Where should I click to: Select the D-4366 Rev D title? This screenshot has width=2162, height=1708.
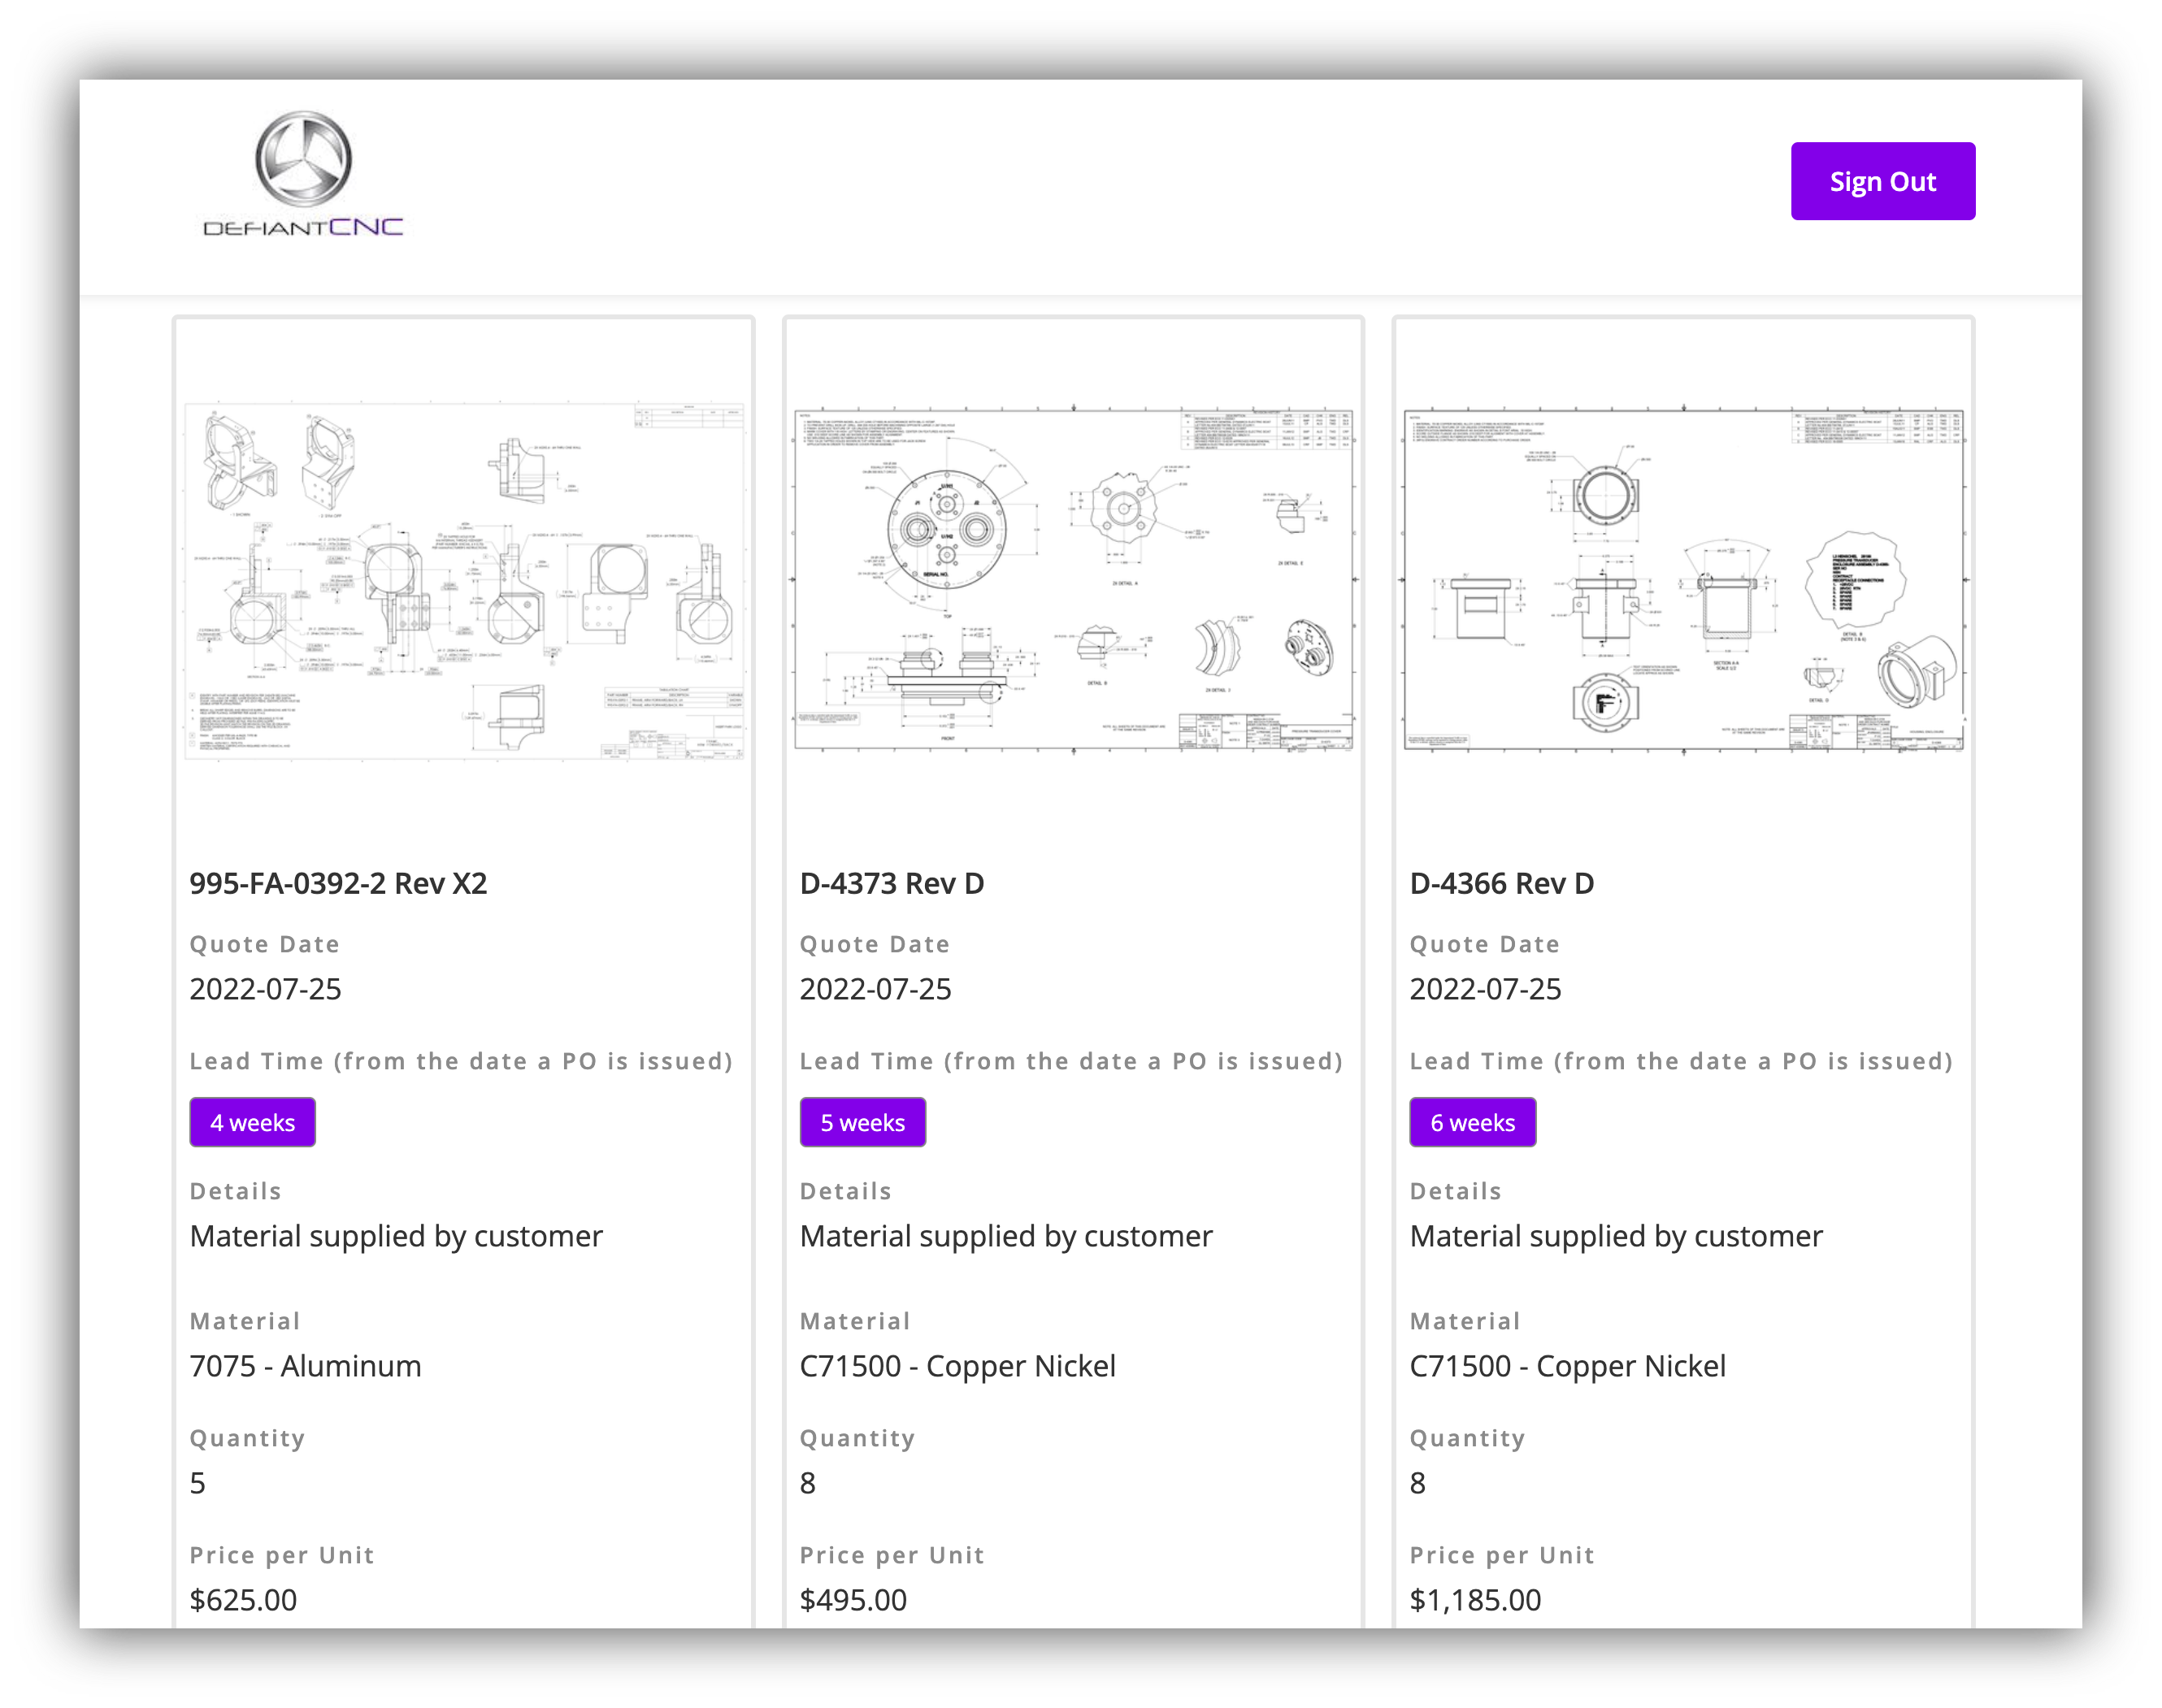1501,884
